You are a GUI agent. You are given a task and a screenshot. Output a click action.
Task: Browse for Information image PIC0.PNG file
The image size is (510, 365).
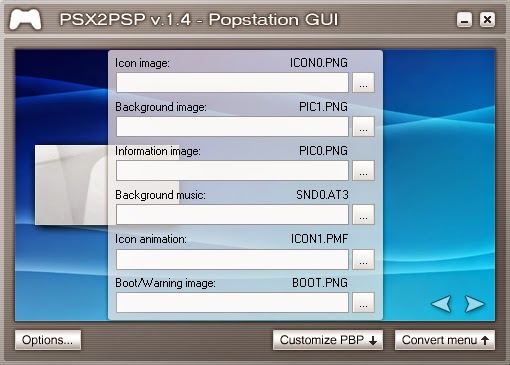point(363,170)
